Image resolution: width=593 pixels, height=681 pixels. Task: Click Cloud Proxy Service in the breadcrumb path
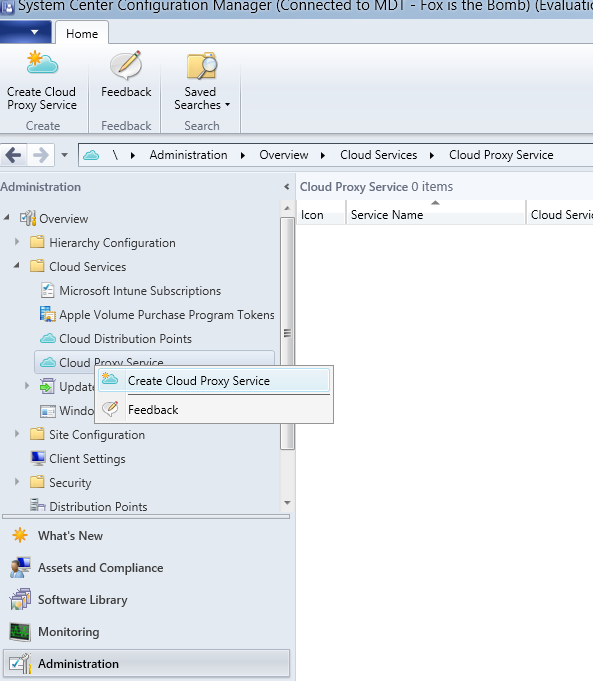tap(501, 155)
